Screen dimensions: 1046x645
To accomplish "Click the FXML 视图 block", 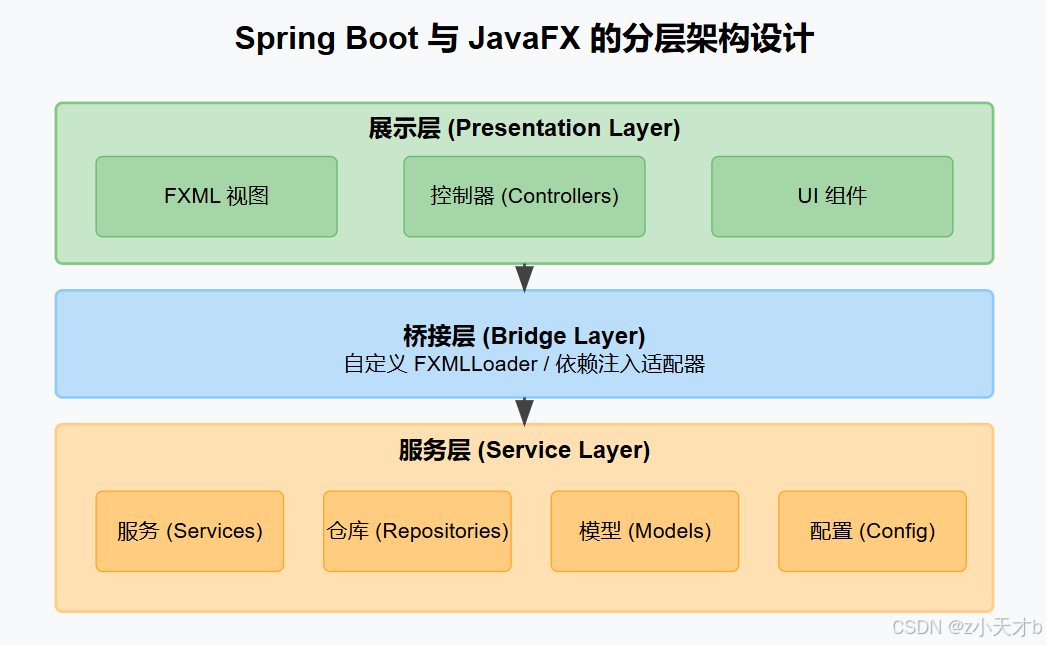I will point(216,196).
